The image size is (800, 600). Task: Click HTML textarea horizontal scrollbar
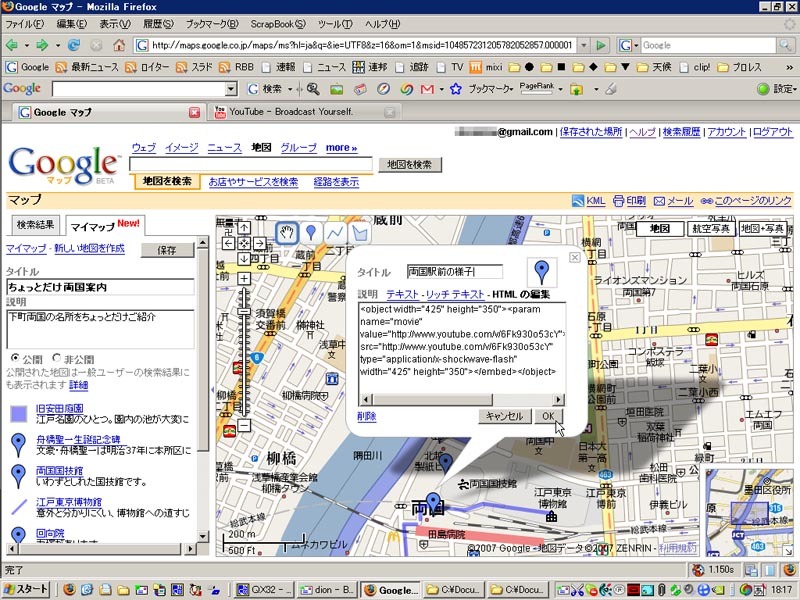tap(462, 399)
